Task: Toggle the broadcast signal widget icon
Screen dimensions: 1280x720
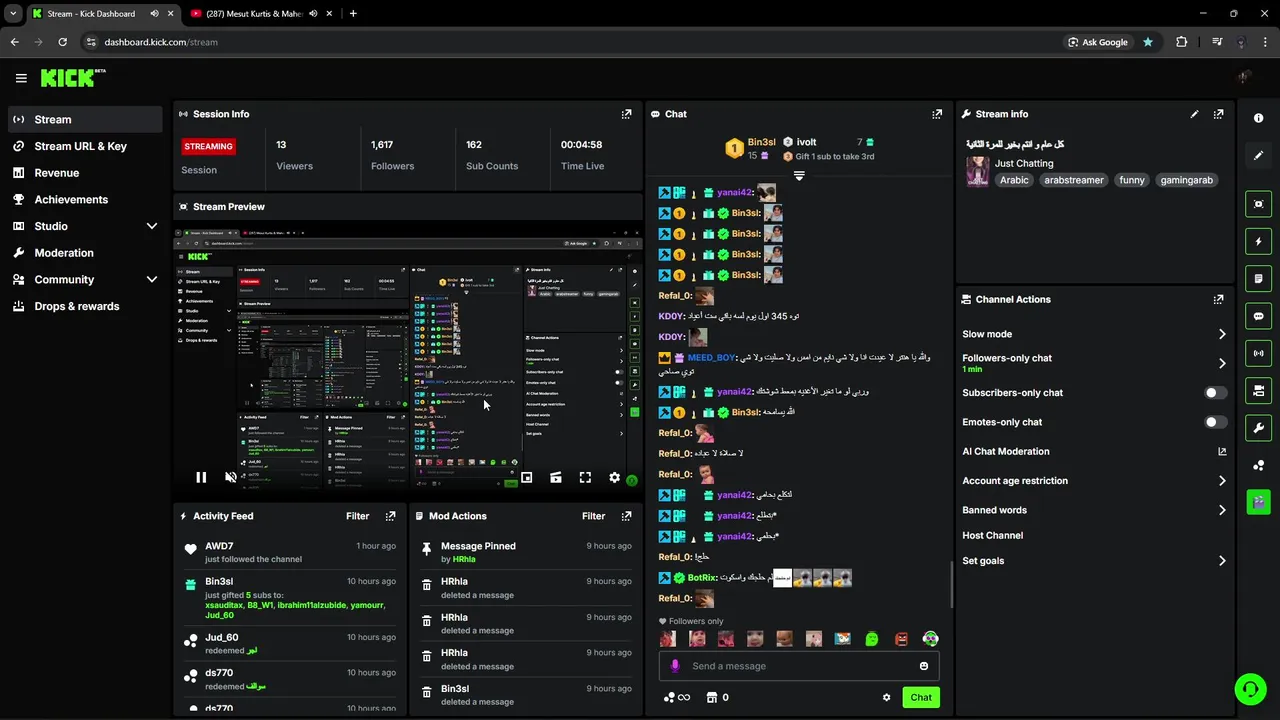Action: [1258, 353]
